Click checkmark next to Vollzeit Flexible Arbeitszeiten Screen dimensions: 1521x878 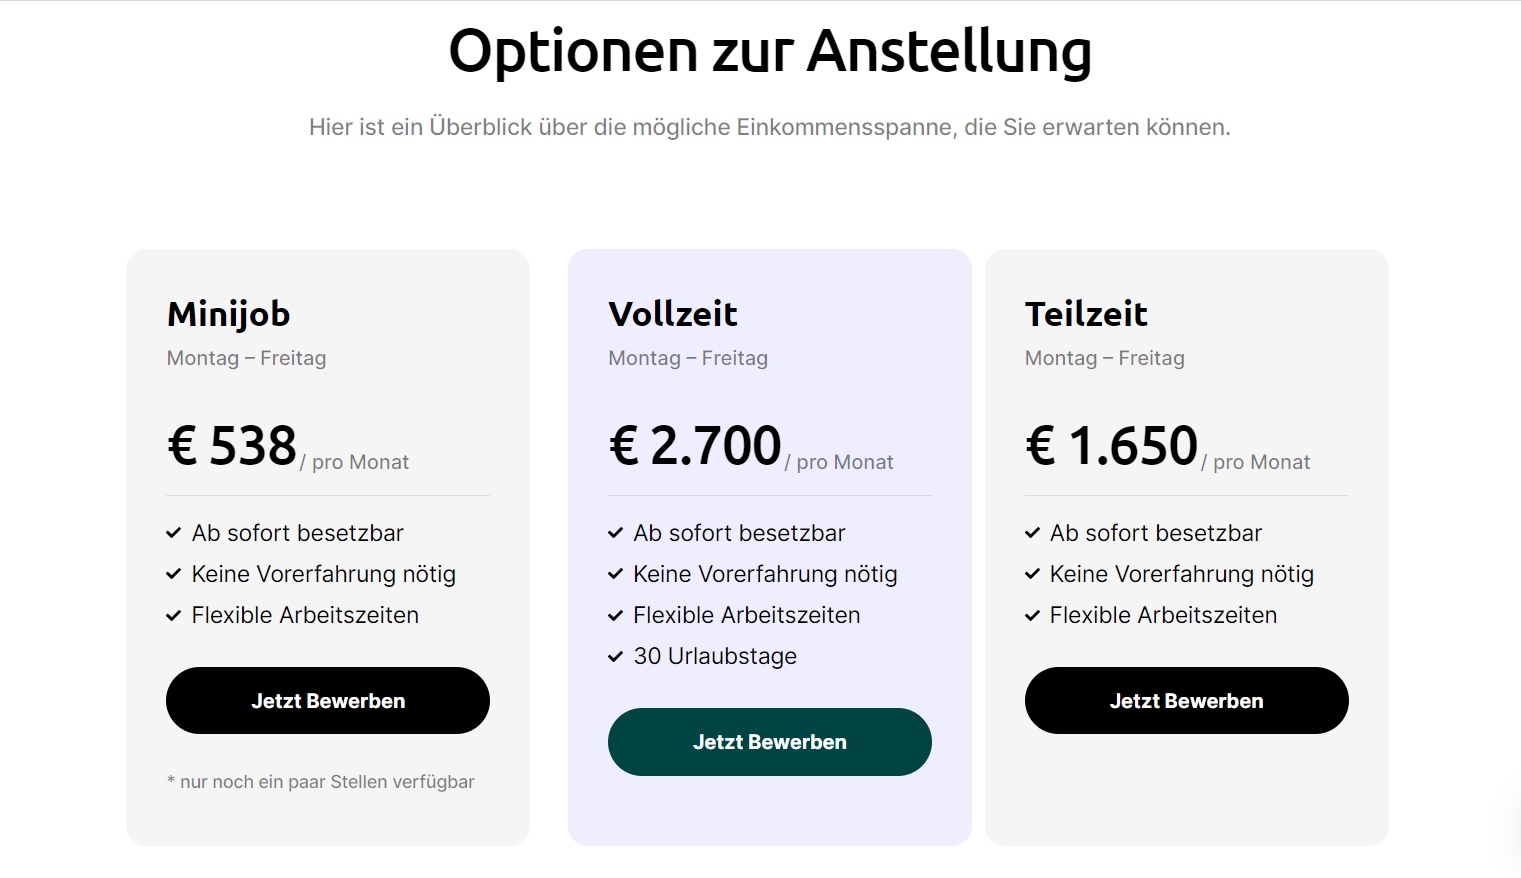(x=616, y=615)
